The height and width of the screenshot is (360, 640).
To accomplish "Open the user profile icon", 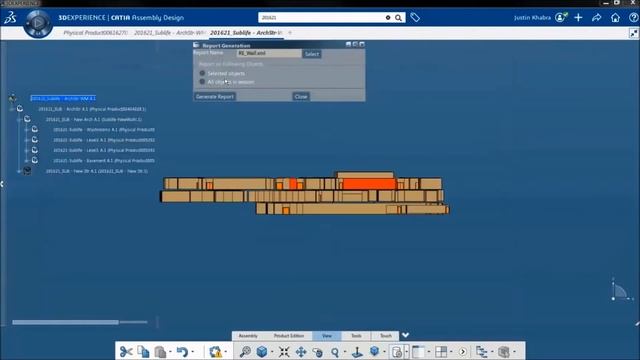I will tap(561, 18).
